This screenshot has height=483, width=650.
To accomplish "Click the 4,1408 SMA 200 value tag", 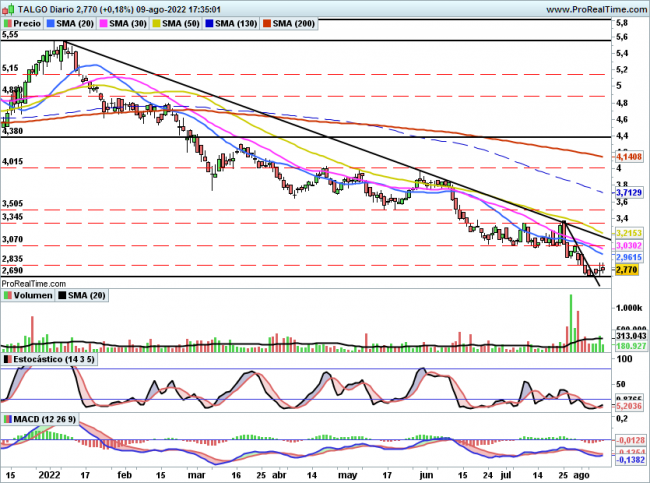I will coord(628,157).
